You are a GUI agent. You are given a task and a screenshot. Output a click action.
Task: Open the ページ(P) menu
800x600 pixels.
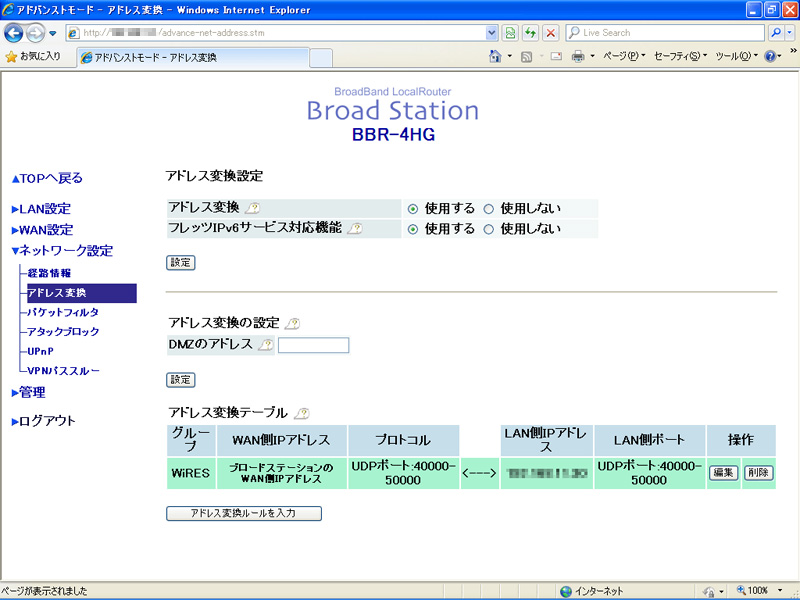pyautogui.click(x=624, y=56)
